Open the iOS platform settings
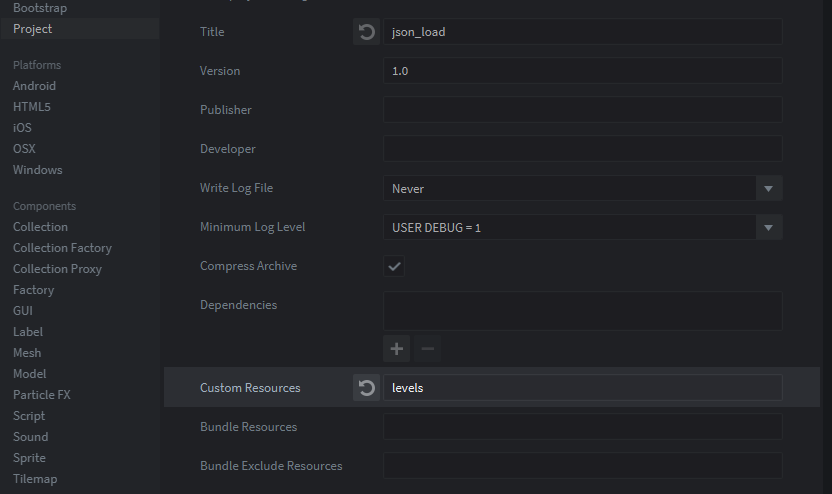This screenshot has width=832, height=494. click(x=22, y=128)
